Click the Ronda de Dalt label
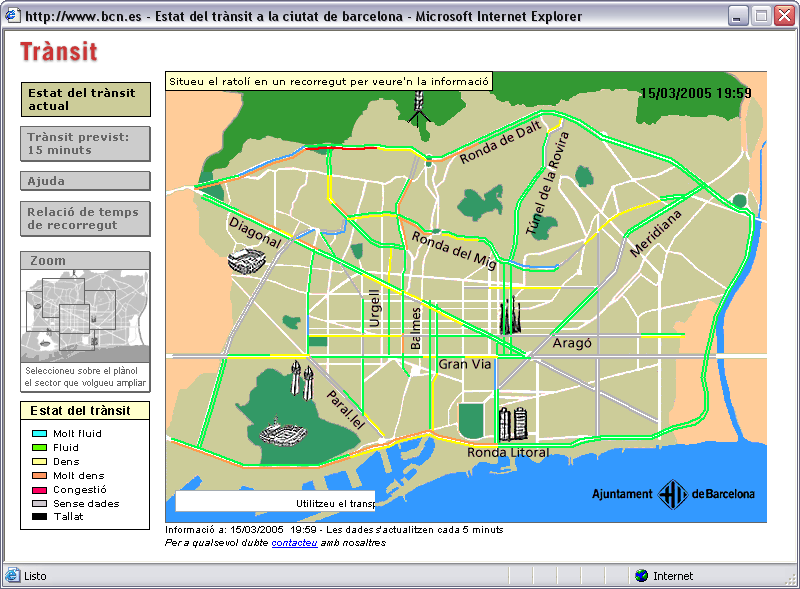This screenshot has width=800, height=589. (501, 142)
